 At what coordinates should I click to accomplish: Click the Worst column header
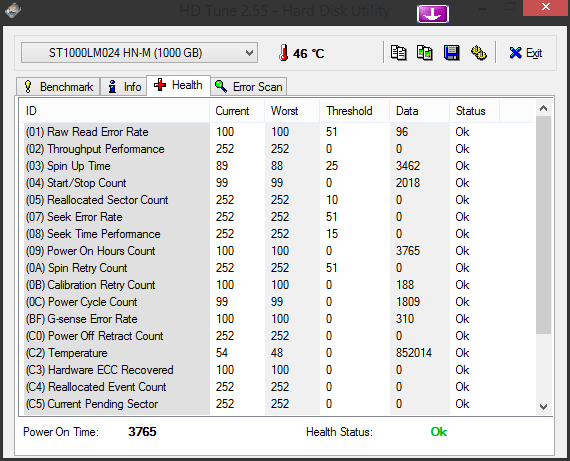click(292, 111)
